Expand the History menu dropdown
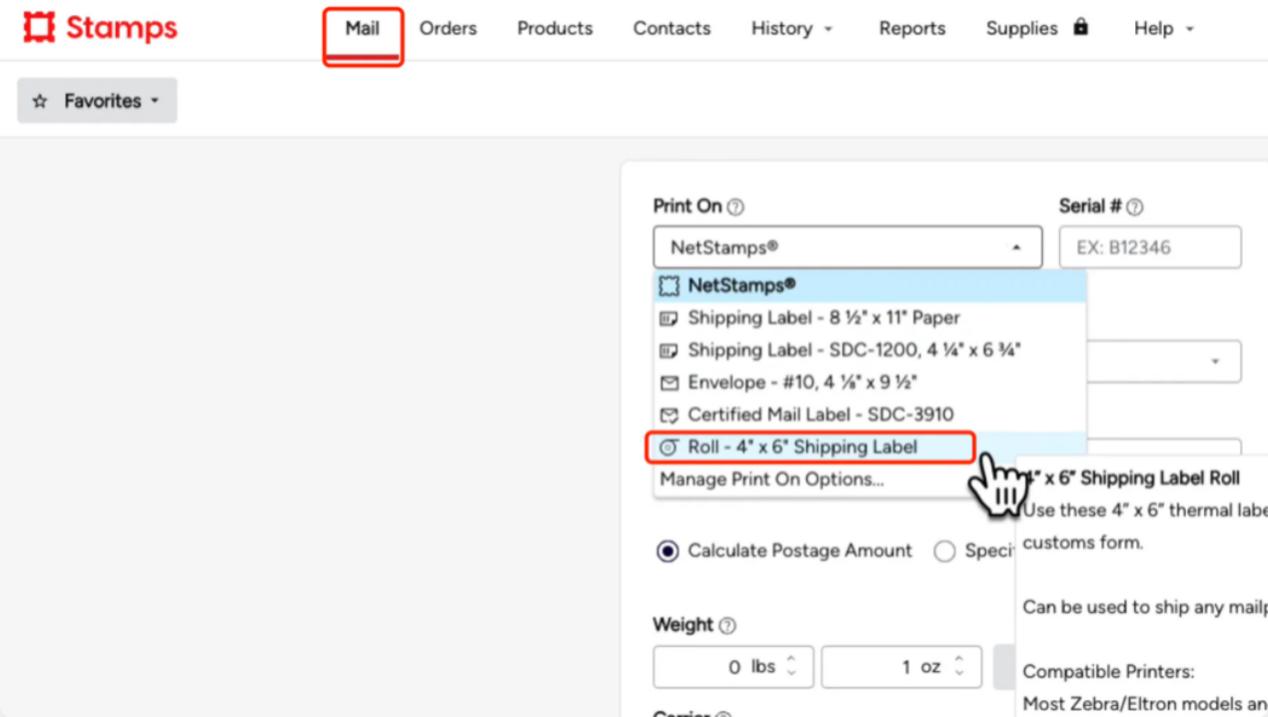This screenshot has height=717, width=1268. point(791,29)
